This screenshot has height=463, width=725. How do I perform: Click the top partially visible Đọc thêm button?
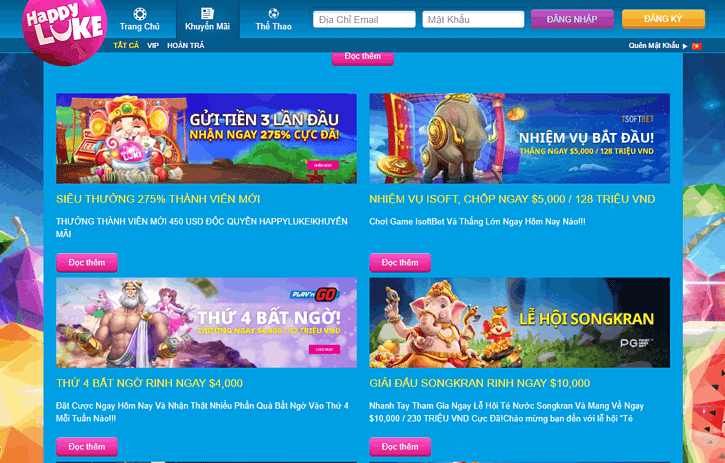coord(362,58)
